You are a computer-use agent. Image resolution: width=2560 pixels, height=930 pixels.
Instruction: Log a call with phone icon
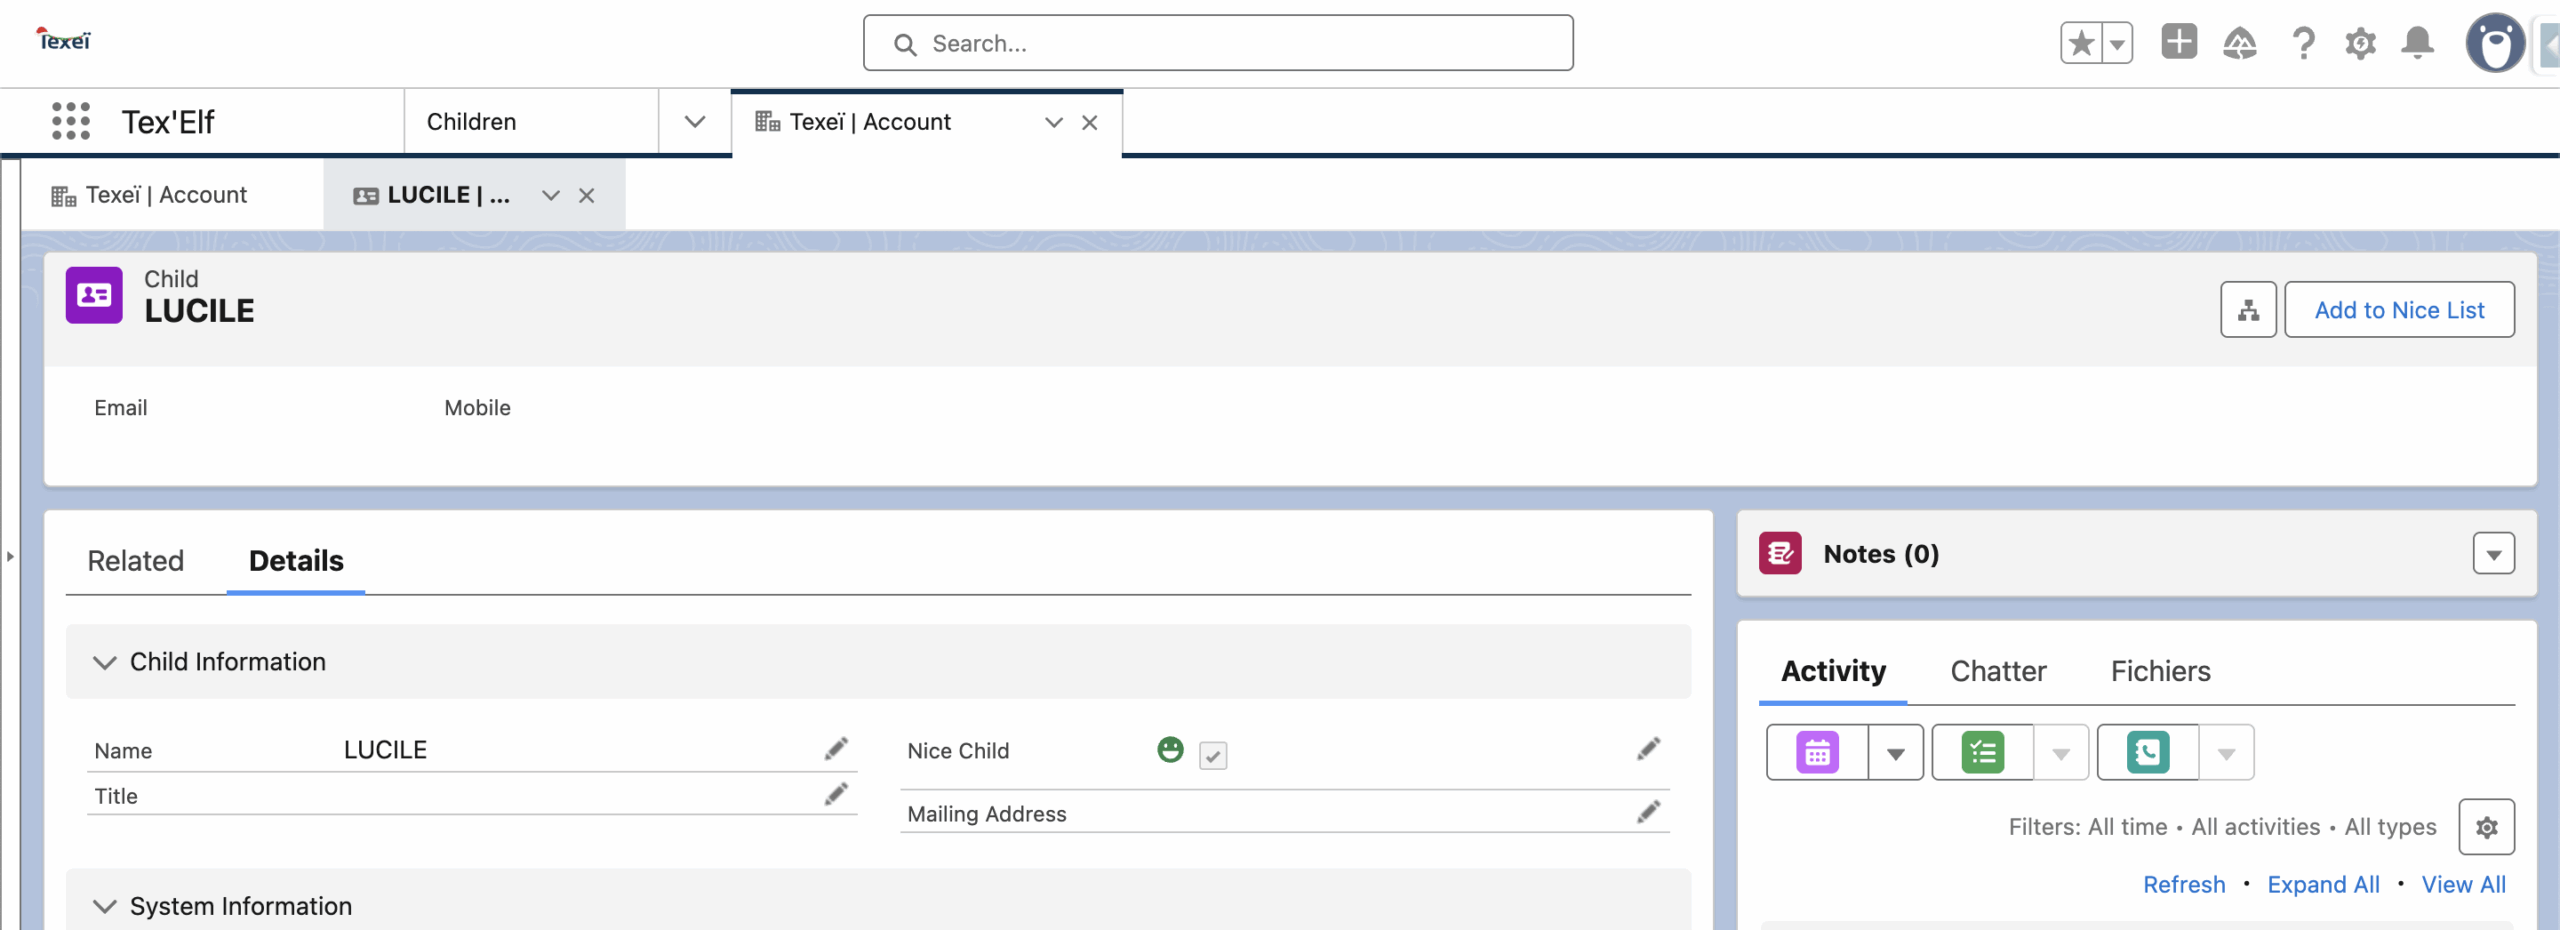2147,753
